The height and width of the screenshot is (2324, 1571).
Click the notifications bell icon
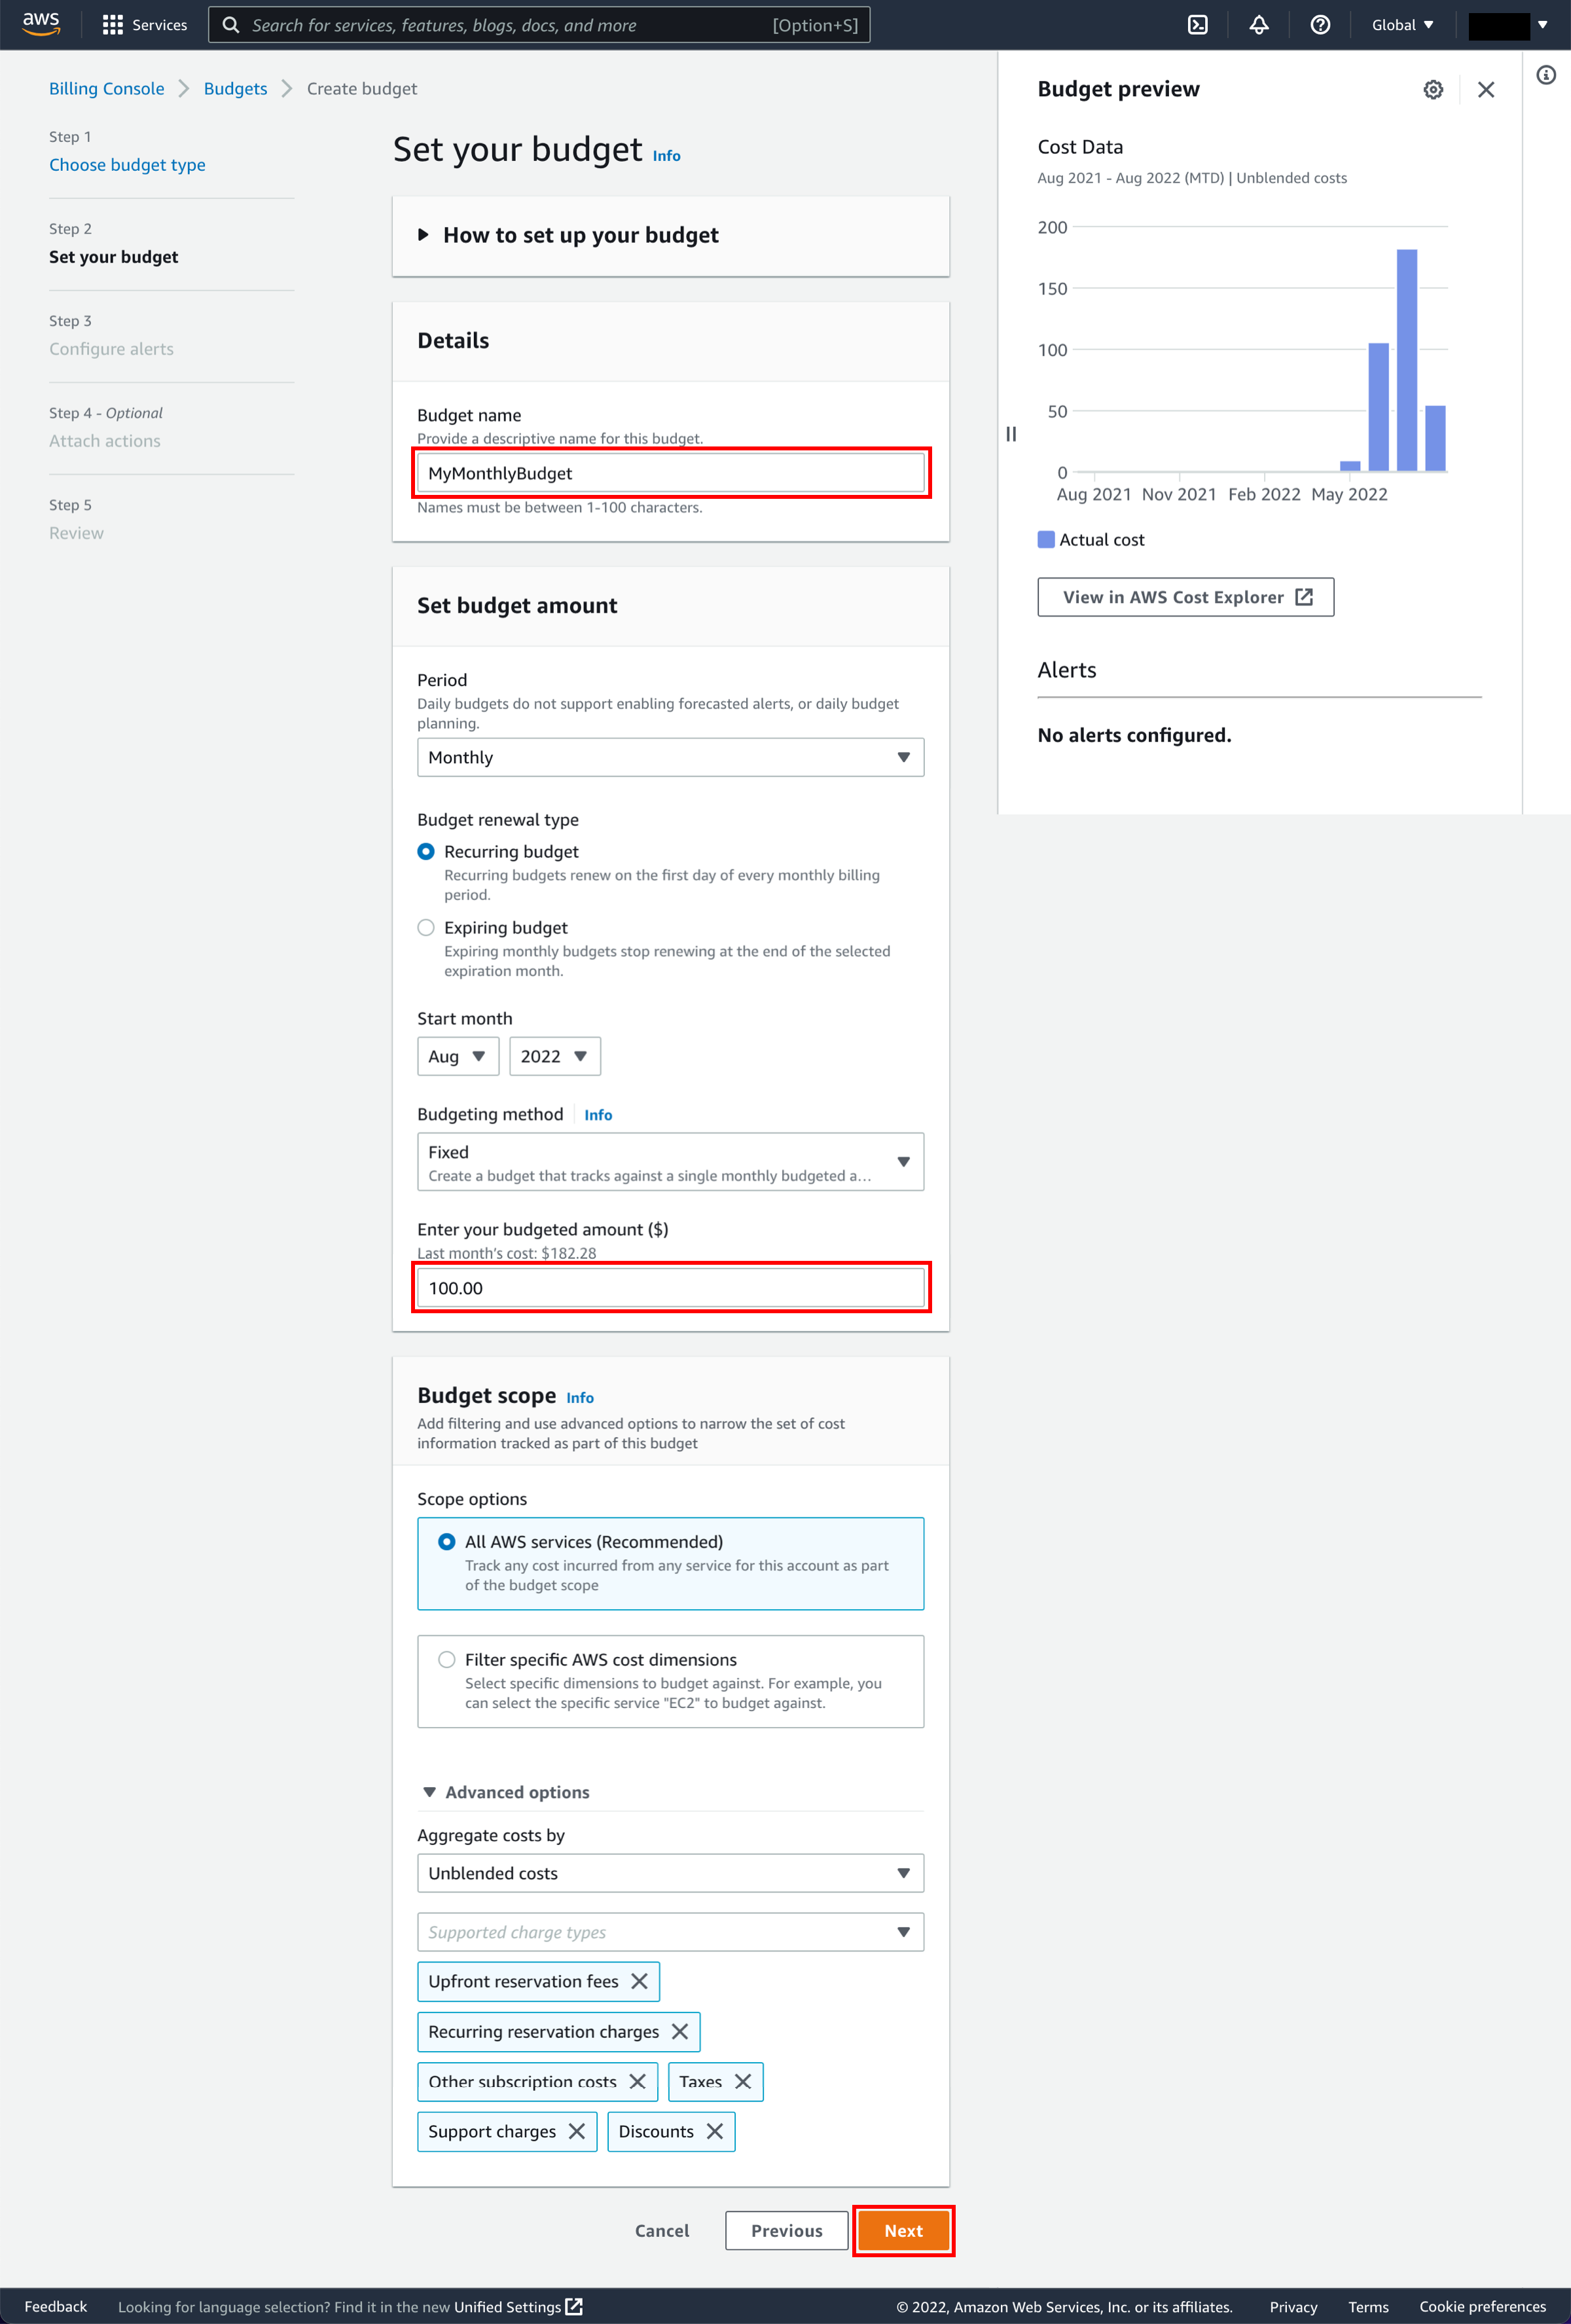(x=1259, y=24)
